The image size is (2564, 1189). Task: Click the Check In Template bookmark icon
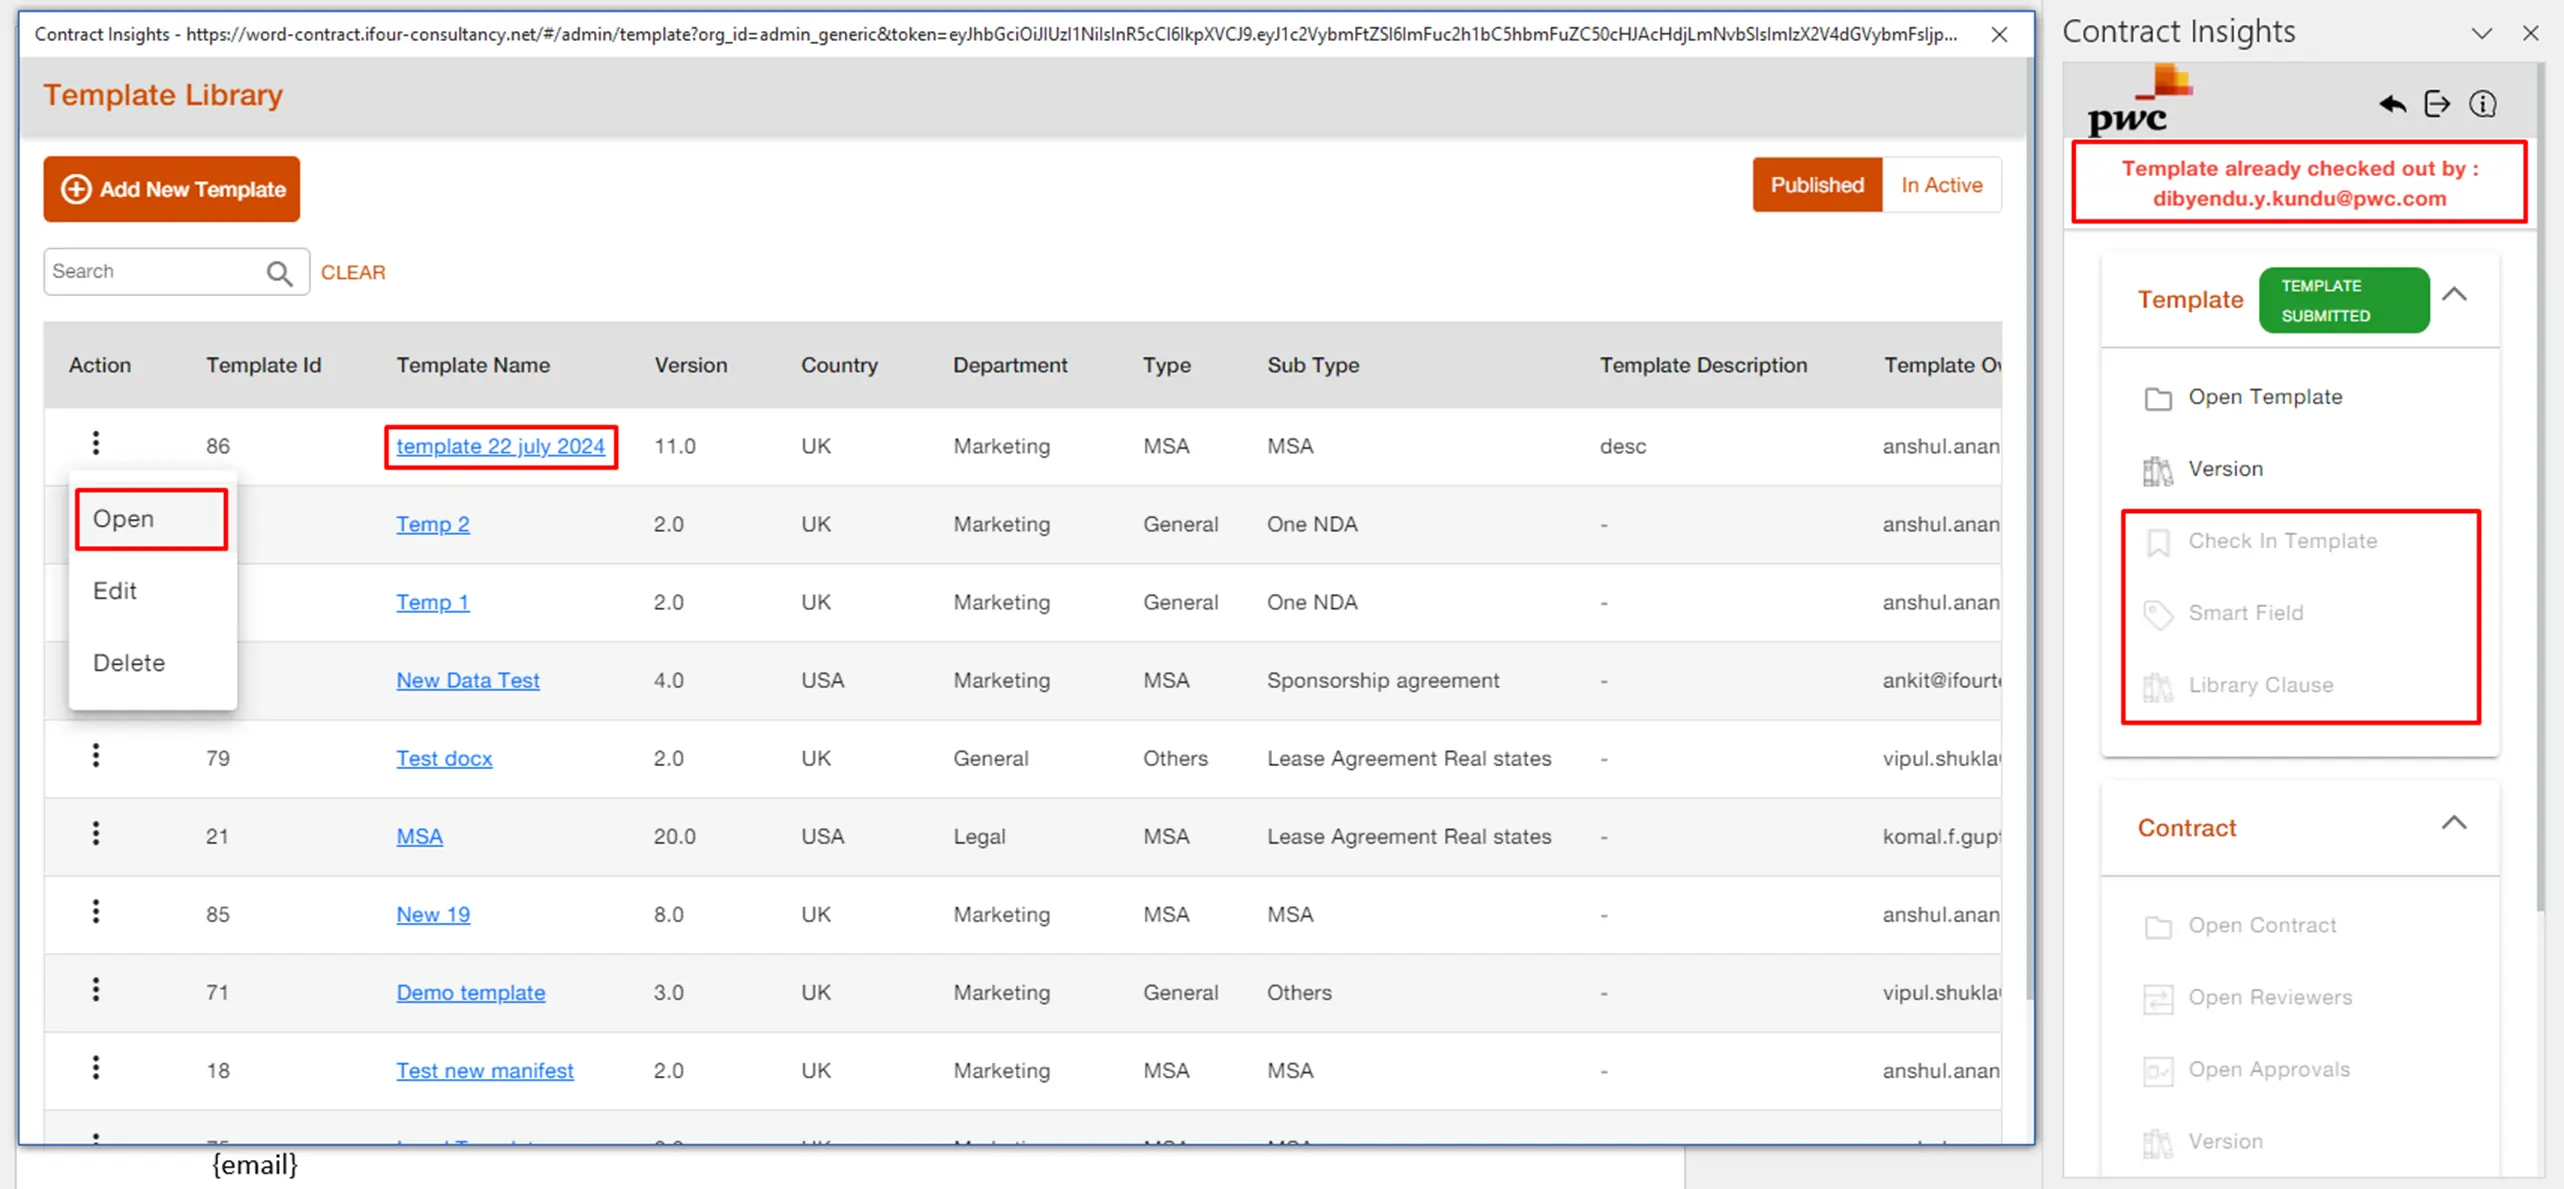coord(2158,543)
